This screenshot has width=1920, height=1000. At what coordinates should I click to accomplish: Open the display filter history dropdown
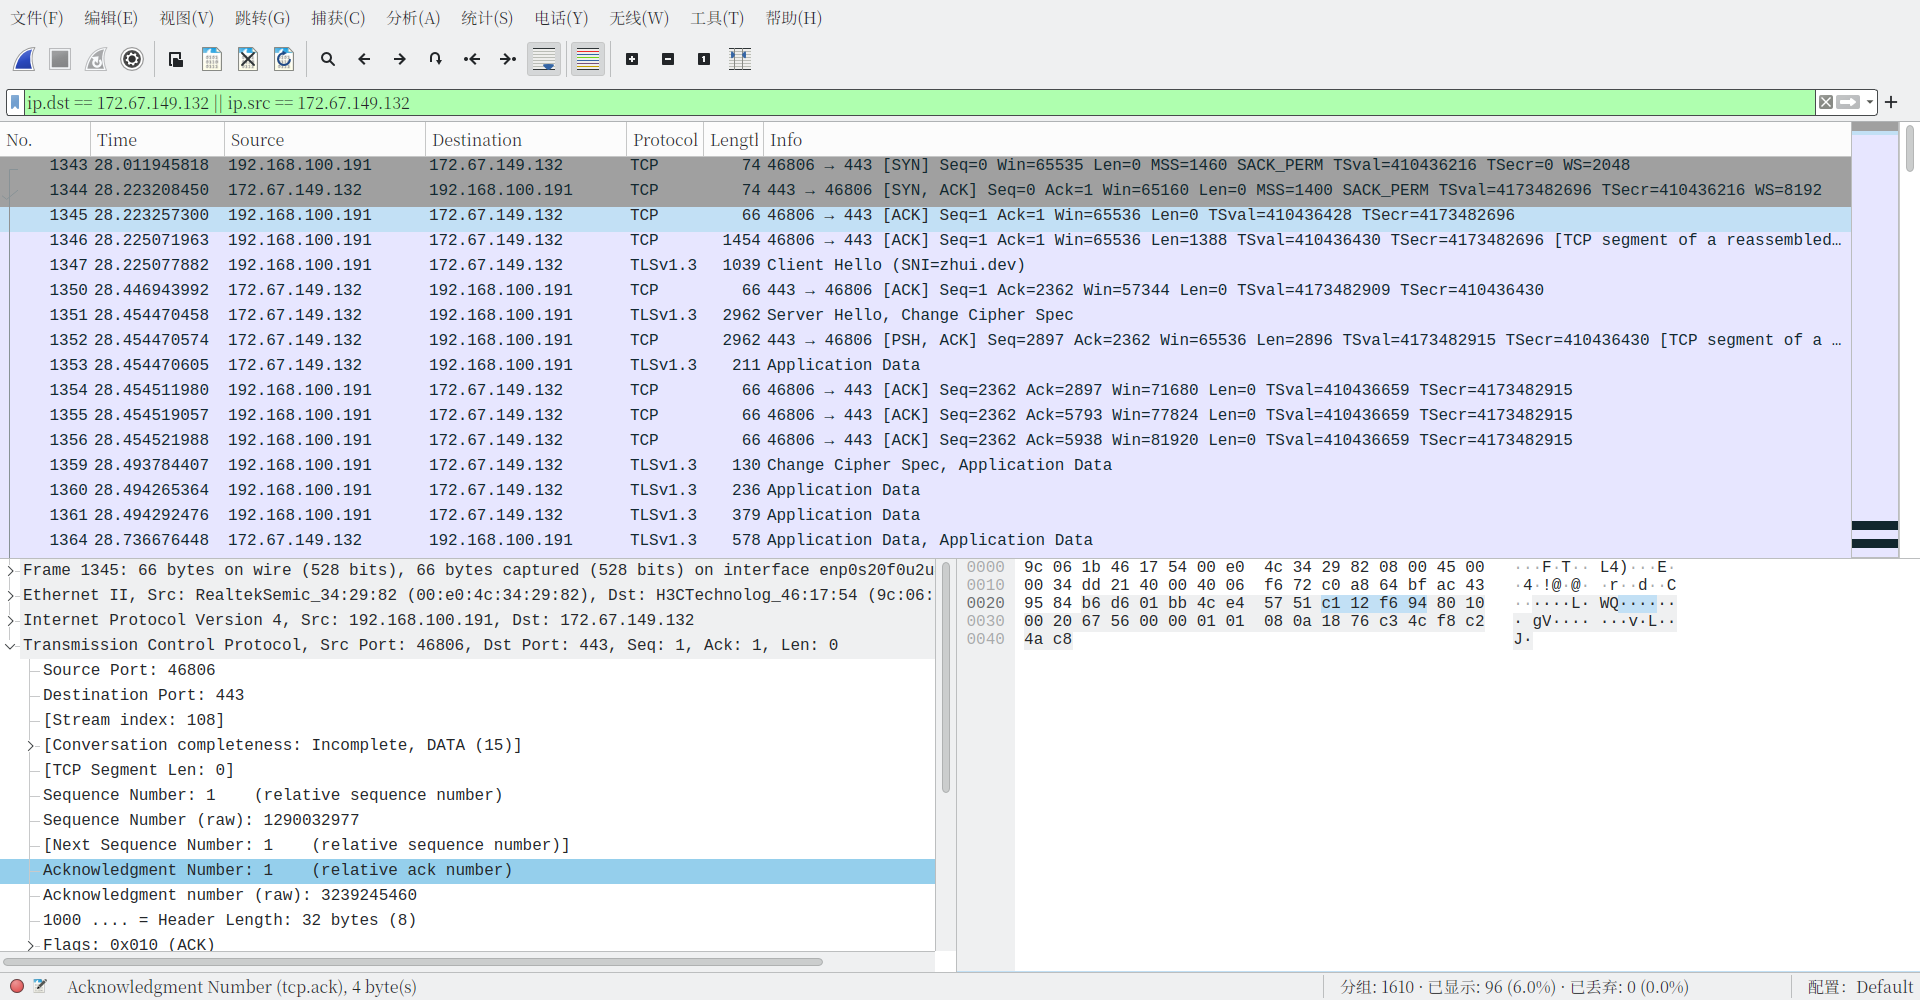point(1869,103)
